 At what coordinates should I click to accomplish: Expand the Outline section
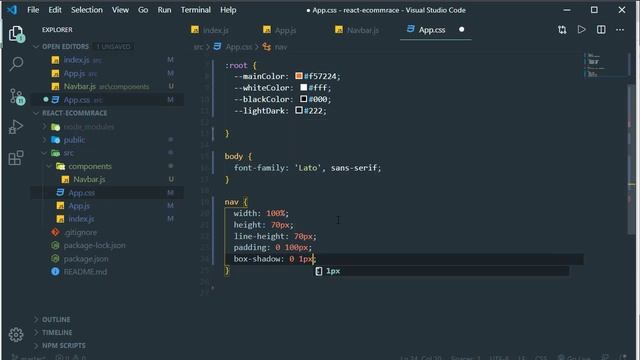(56, 320)
